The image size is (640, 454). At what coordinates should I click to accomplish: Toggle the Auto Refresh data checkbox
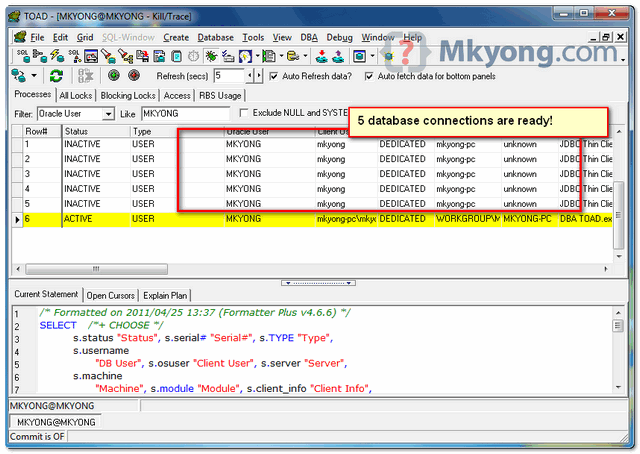point(275,76)
